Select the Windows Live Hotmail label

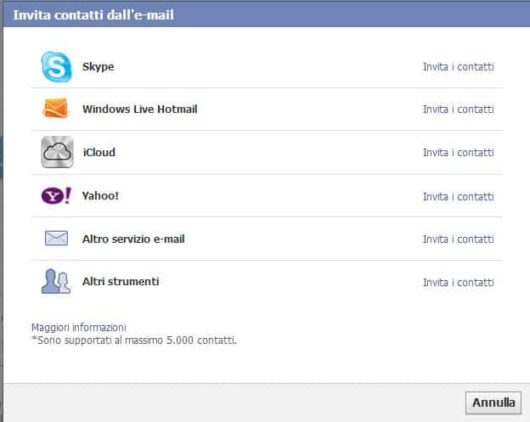(x=140, y=109)
